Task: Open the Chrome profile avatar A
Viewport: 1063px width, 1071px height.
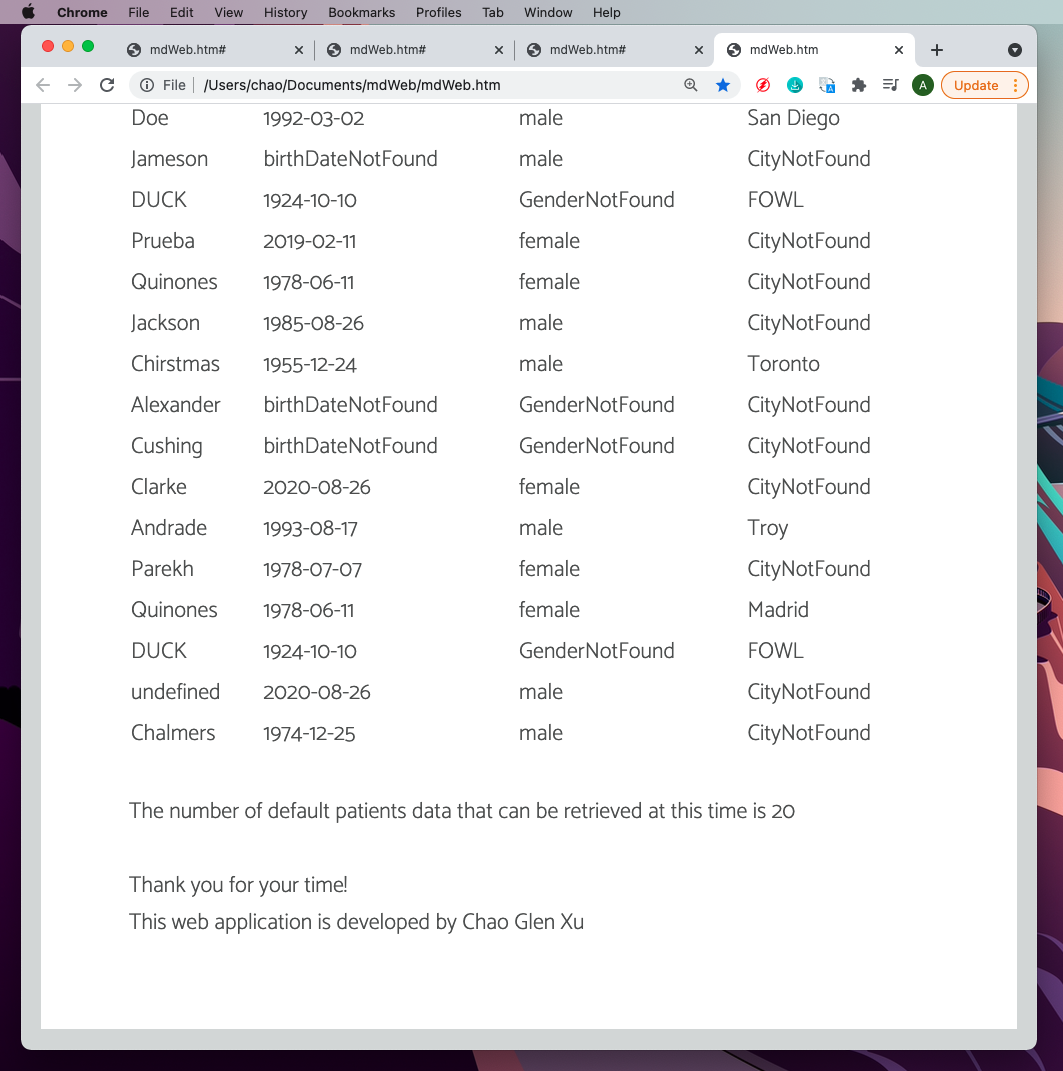Action: pos(922,85)
